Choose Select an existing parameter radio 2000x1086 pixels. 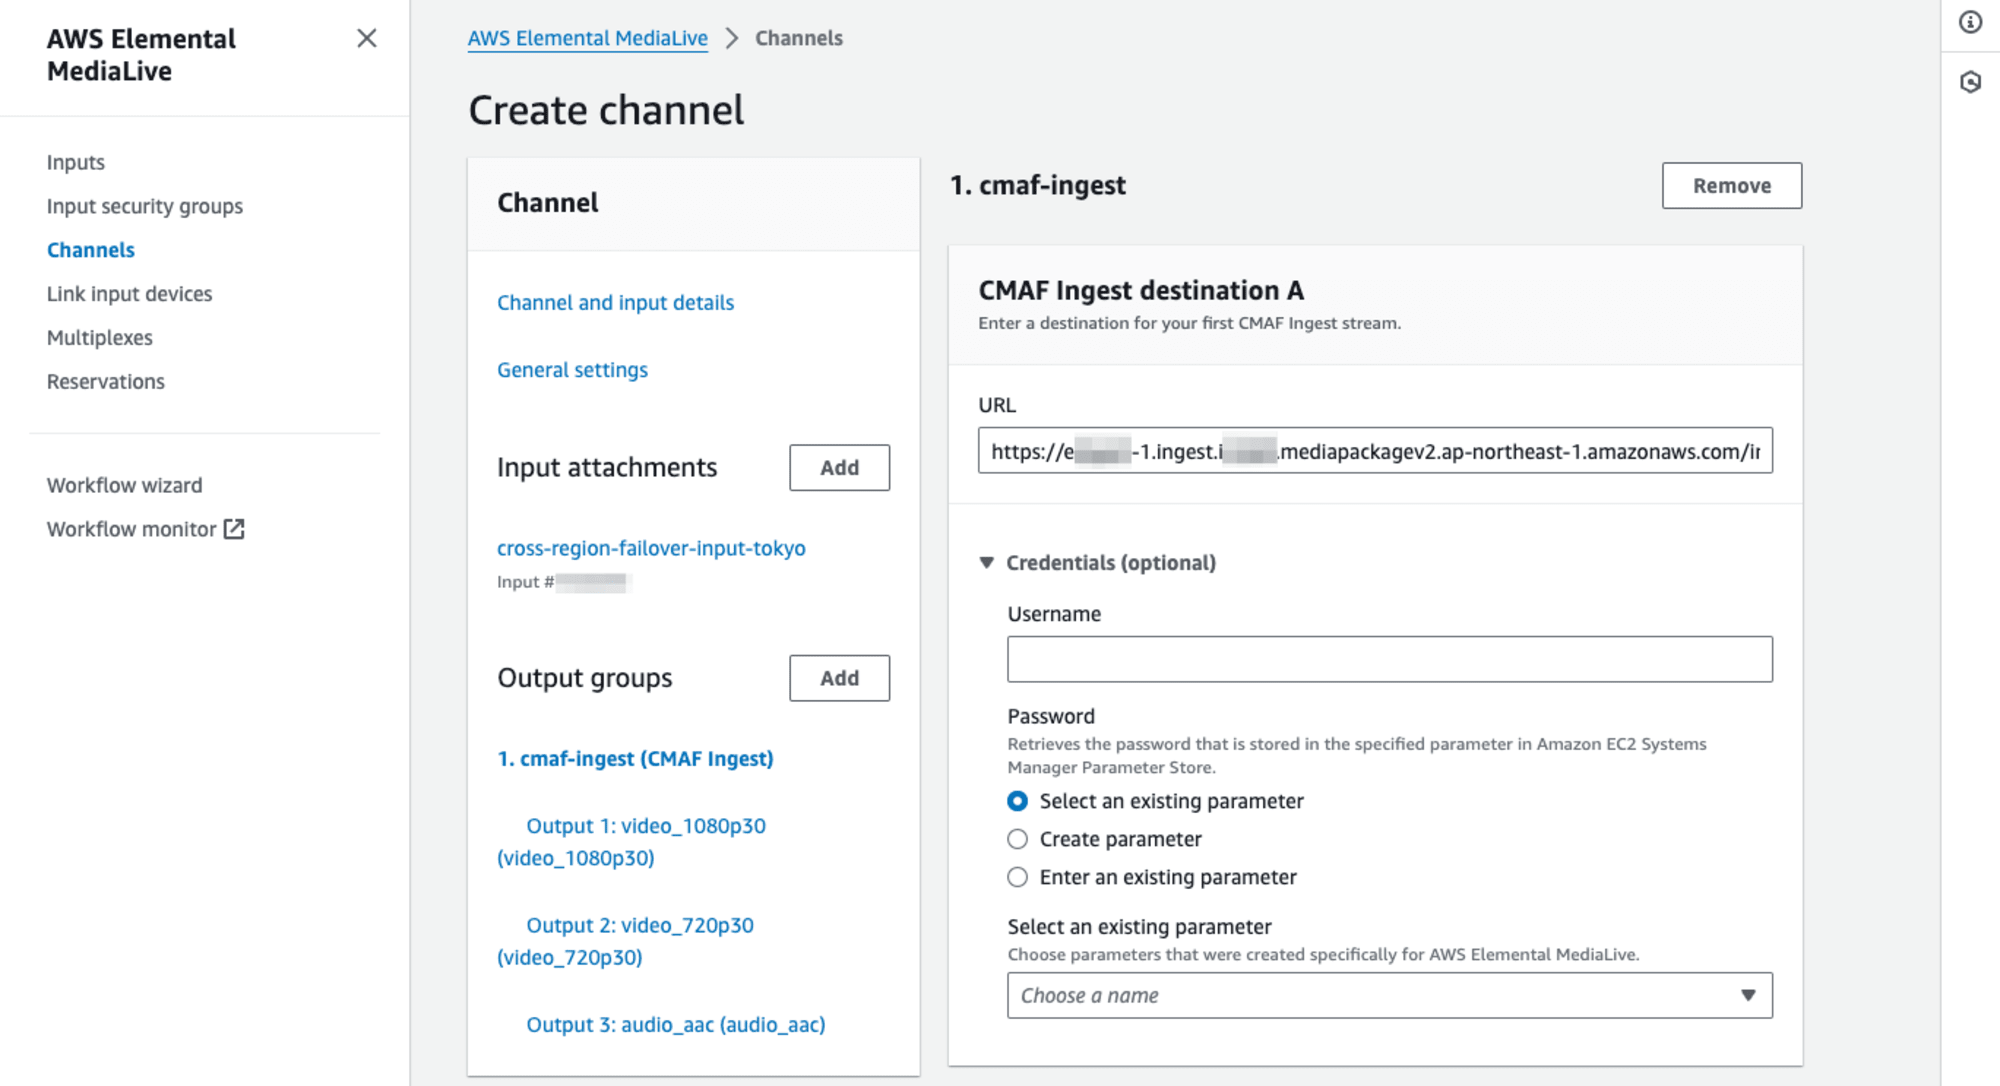tap(1017, 801)
